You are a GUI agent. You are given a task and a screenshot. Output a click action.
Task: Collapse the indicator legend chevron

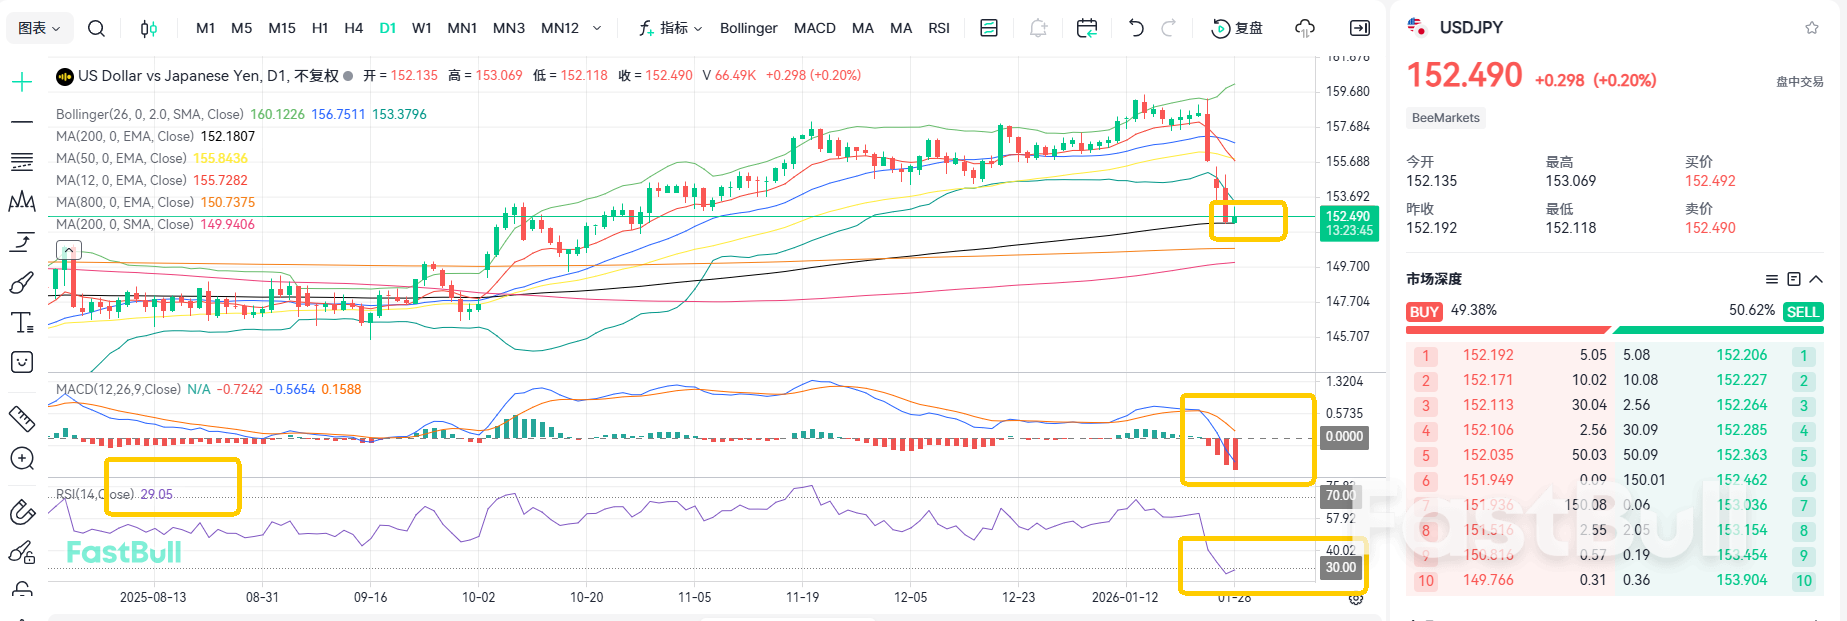(68, 250)
